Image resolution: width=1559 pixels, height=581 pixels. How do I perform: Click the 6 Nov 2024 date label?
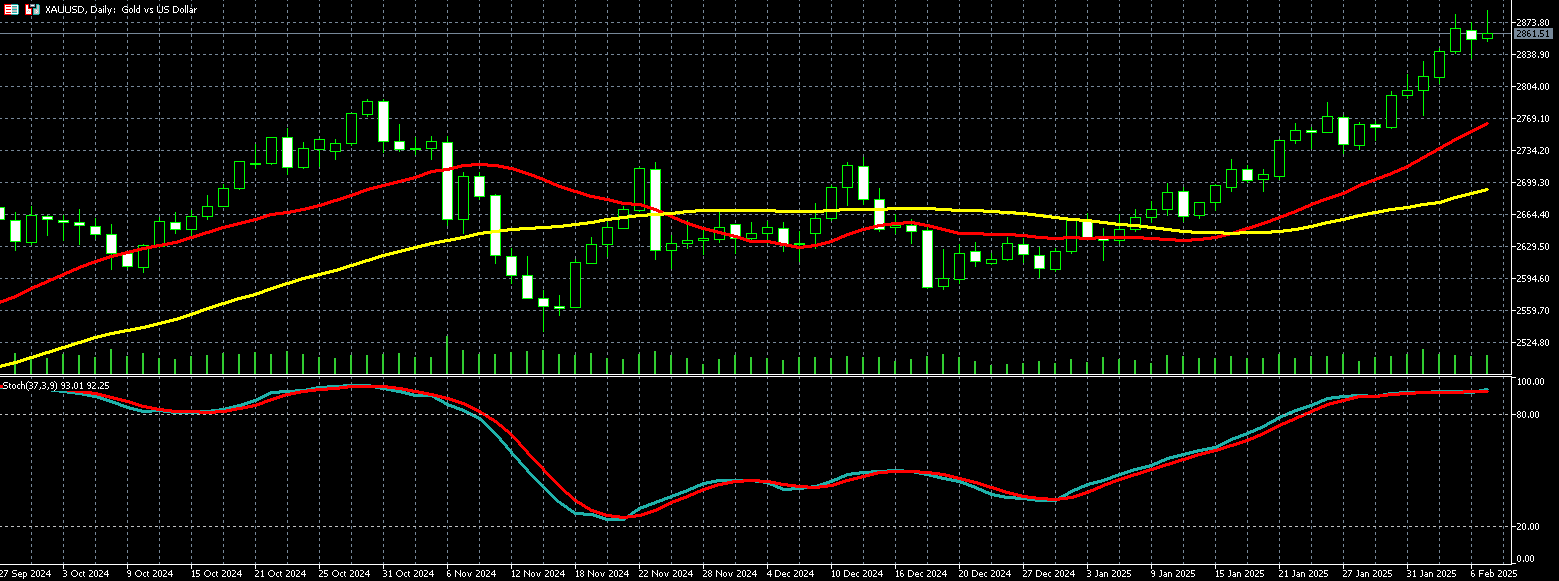[x=471, y=574]
